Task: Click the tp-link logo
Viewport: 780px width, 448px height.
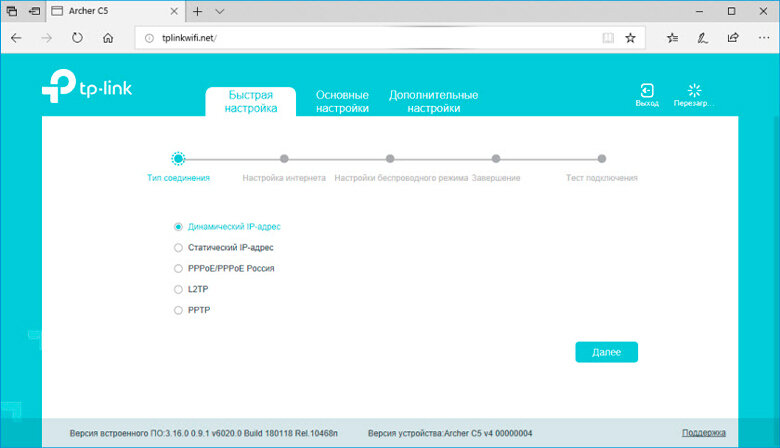Action: [87, 86]
